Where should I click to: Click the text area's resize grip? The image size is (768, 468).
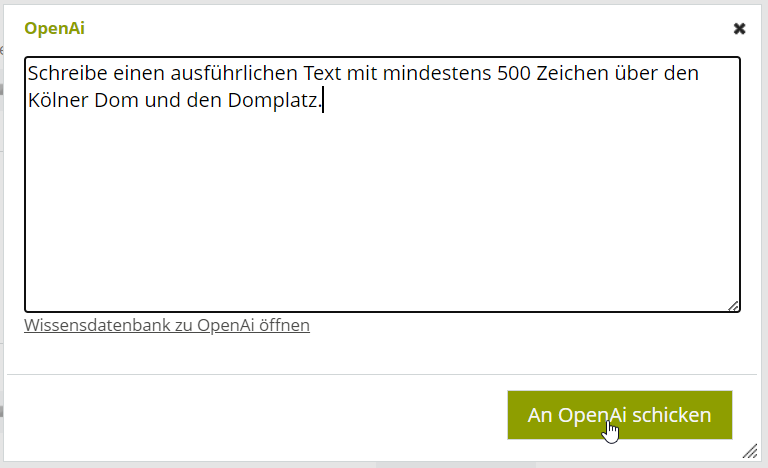tap(734, 306)
